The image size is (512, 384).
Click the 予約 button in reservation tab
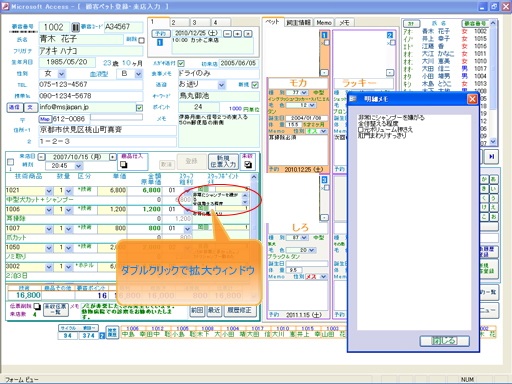coord(161,33)
